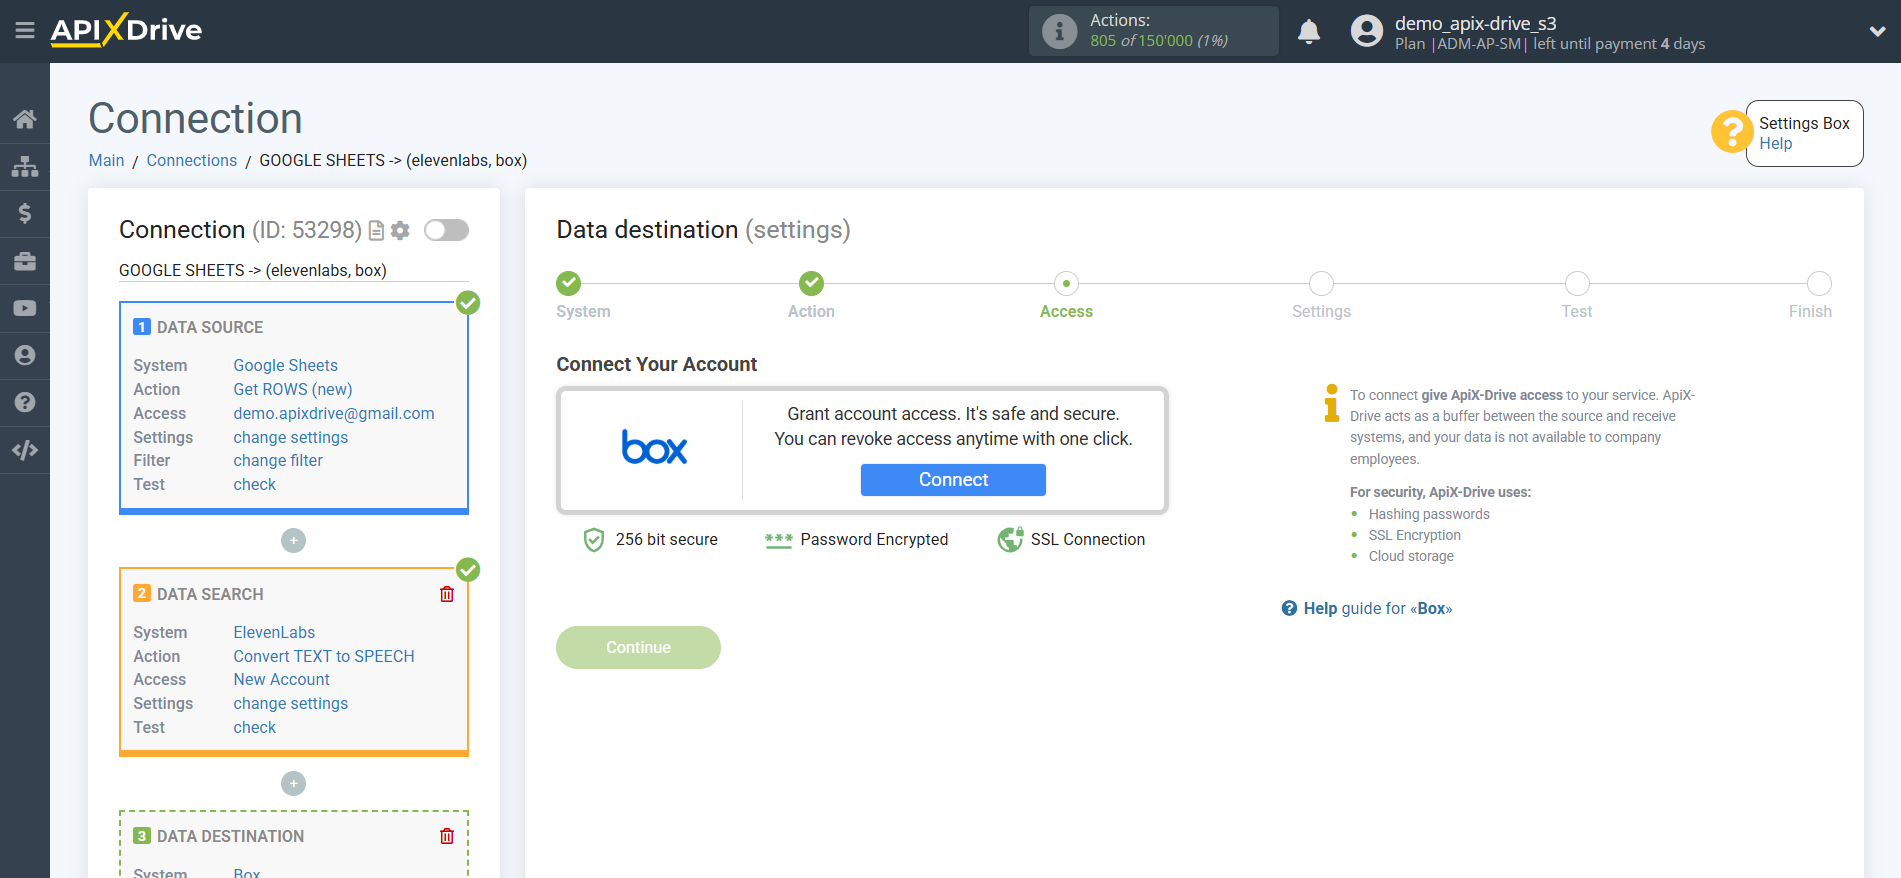Open Google Sheets system link
Screen dimensions: 1901x878
pyautogui.click(x=286, y=365)
